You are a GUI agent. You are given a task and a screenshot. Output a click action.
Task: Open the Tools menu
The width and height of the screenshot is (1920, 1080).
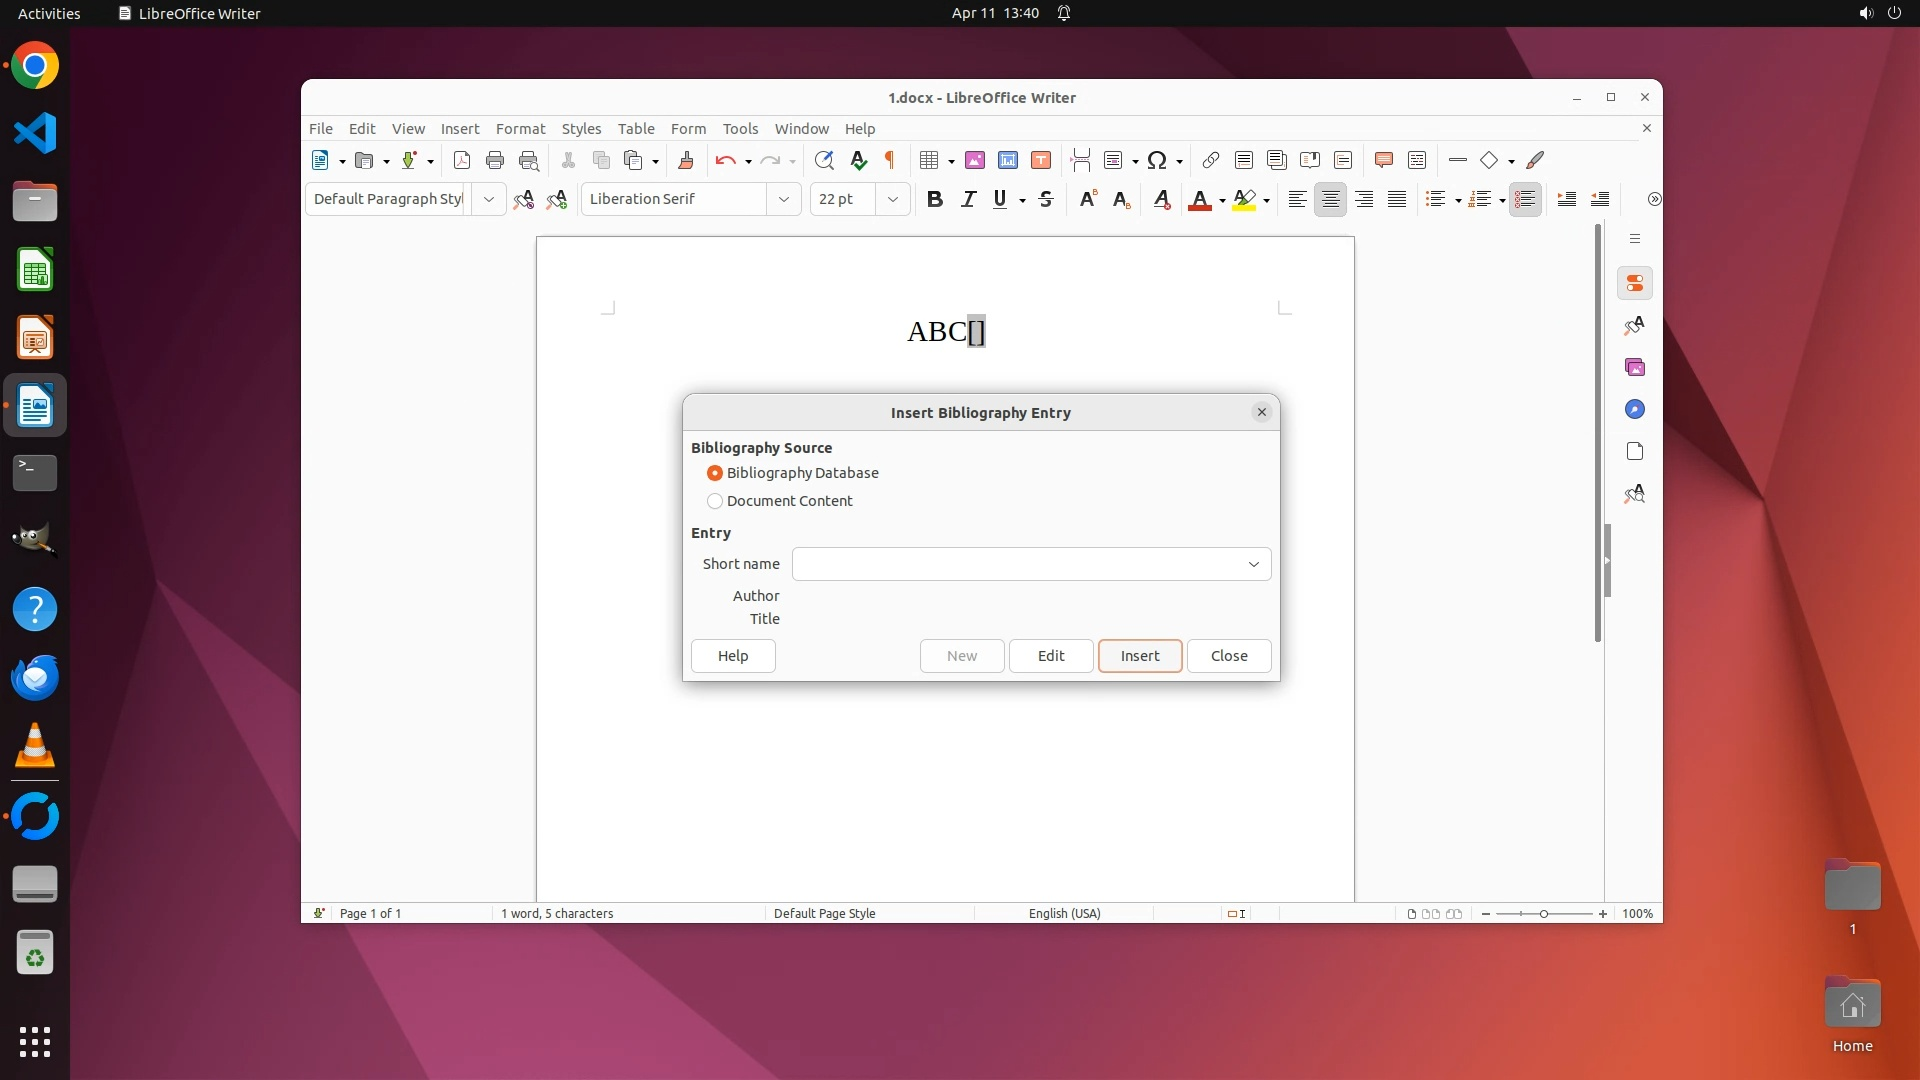[740, 128]
